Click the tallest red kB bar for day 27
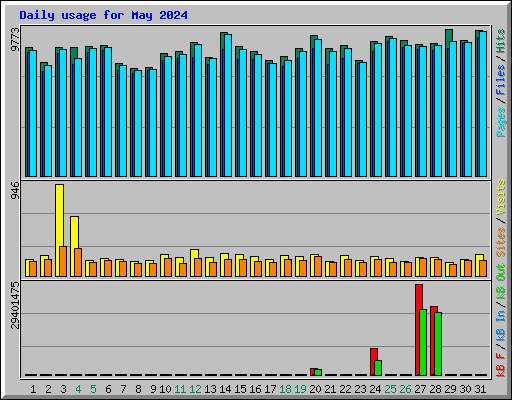Image resolution: width=512 pixels, height=400 pixels. (x=418, y=330)
